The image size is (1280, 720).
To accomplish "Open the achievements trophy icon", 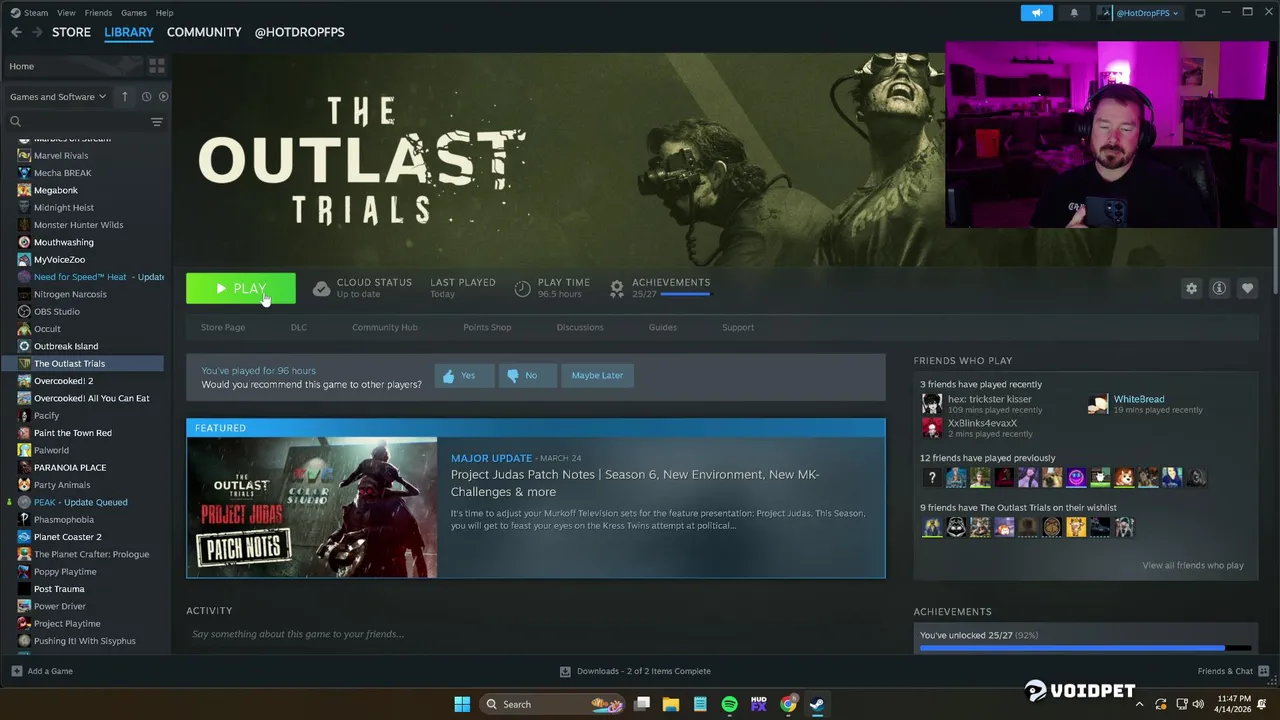I will pos(617,288).
